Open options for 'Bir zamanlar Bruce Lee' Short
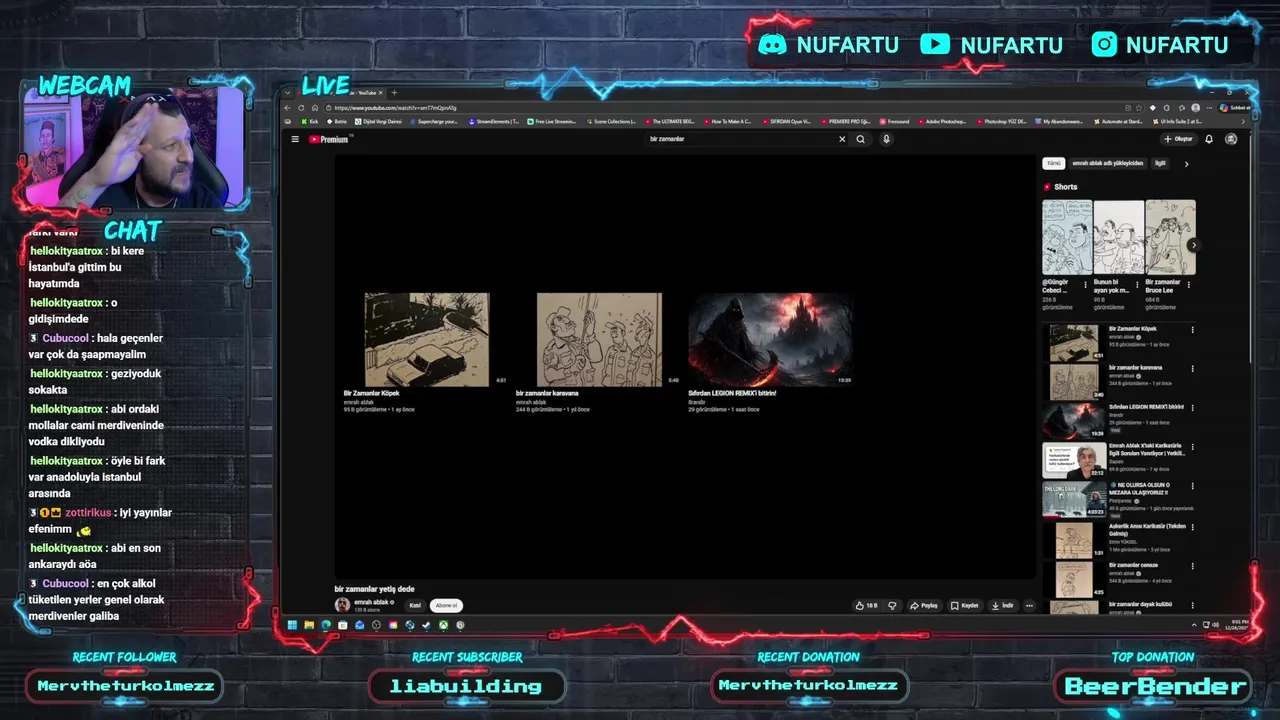Viewport: 1280px width, 720px height. [1191, 285]
